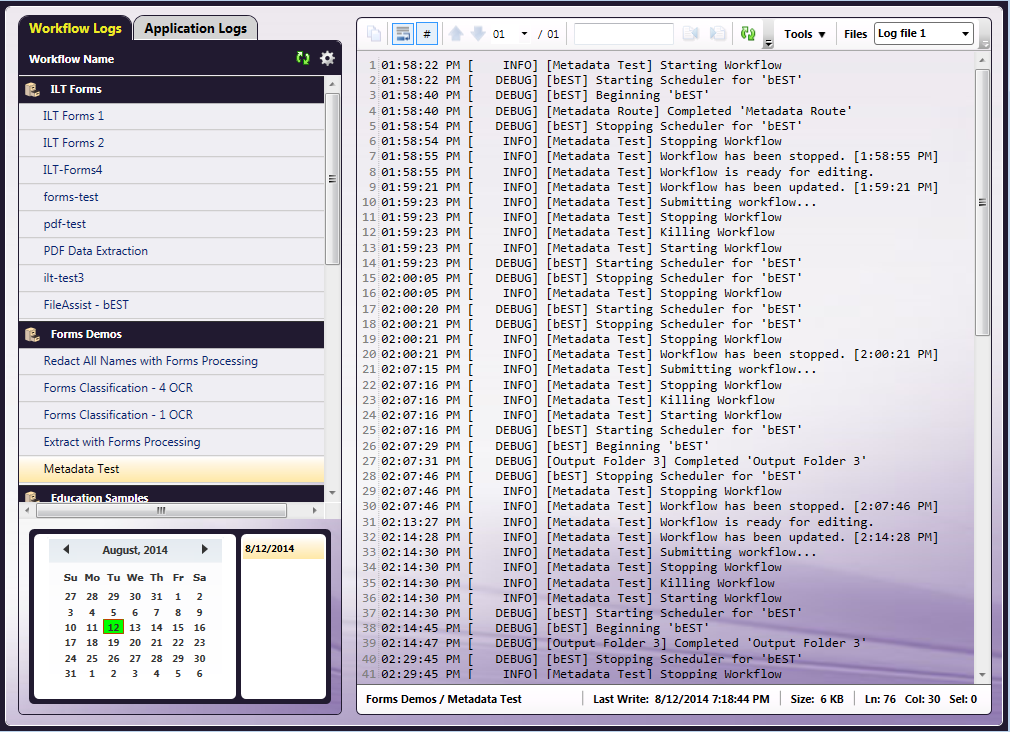The height and width of the screenshot is (732, 1010).
Task: Click workflow list vertical scrollbar
Action: 332,179
